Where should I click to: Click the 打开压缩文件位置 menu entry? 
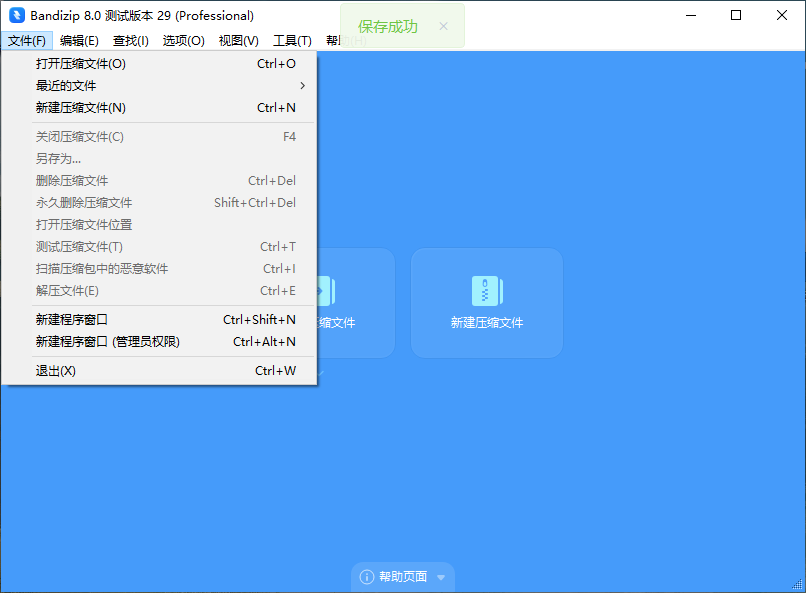159,225
